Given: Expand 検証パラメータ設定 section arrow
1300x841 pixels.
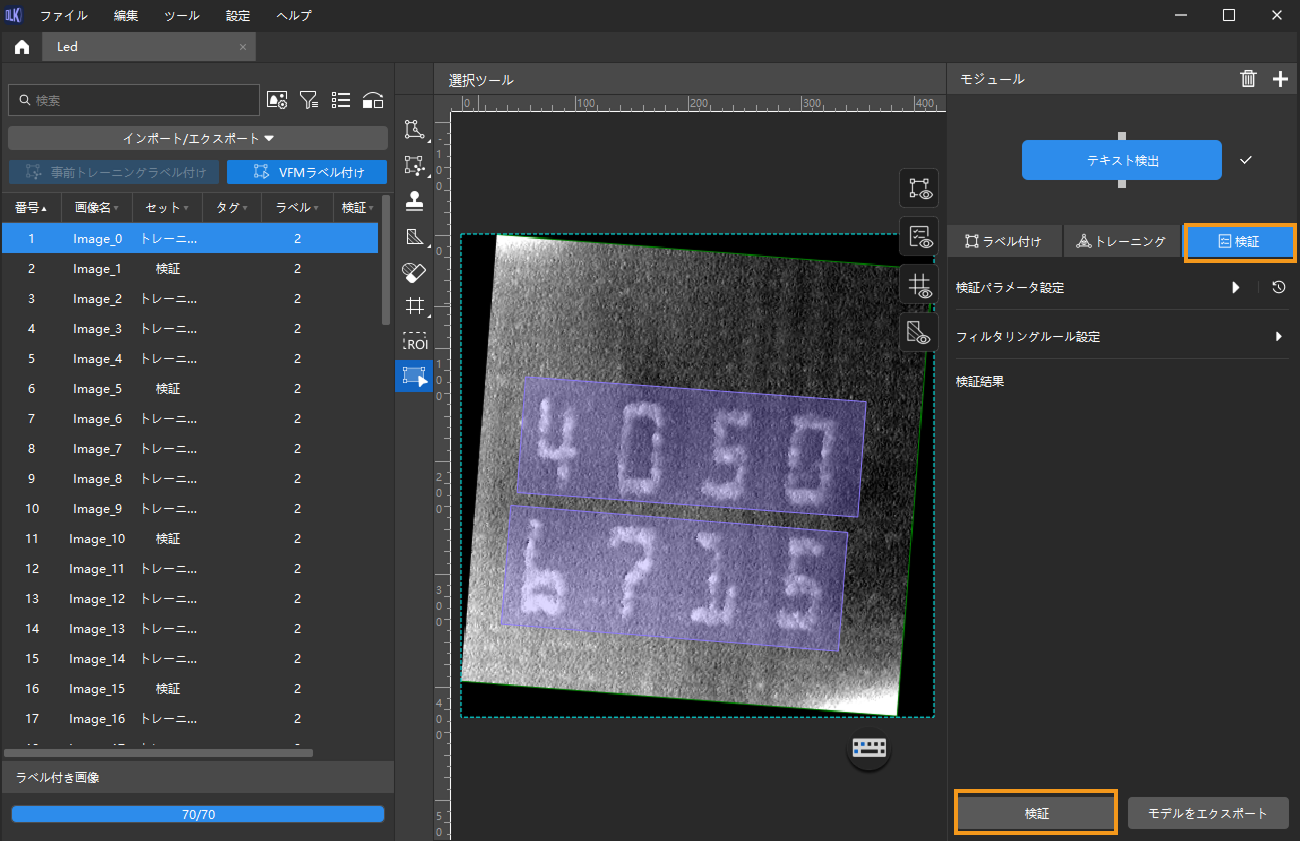Looking at the screenshot, I should (x=1236, y=287).
